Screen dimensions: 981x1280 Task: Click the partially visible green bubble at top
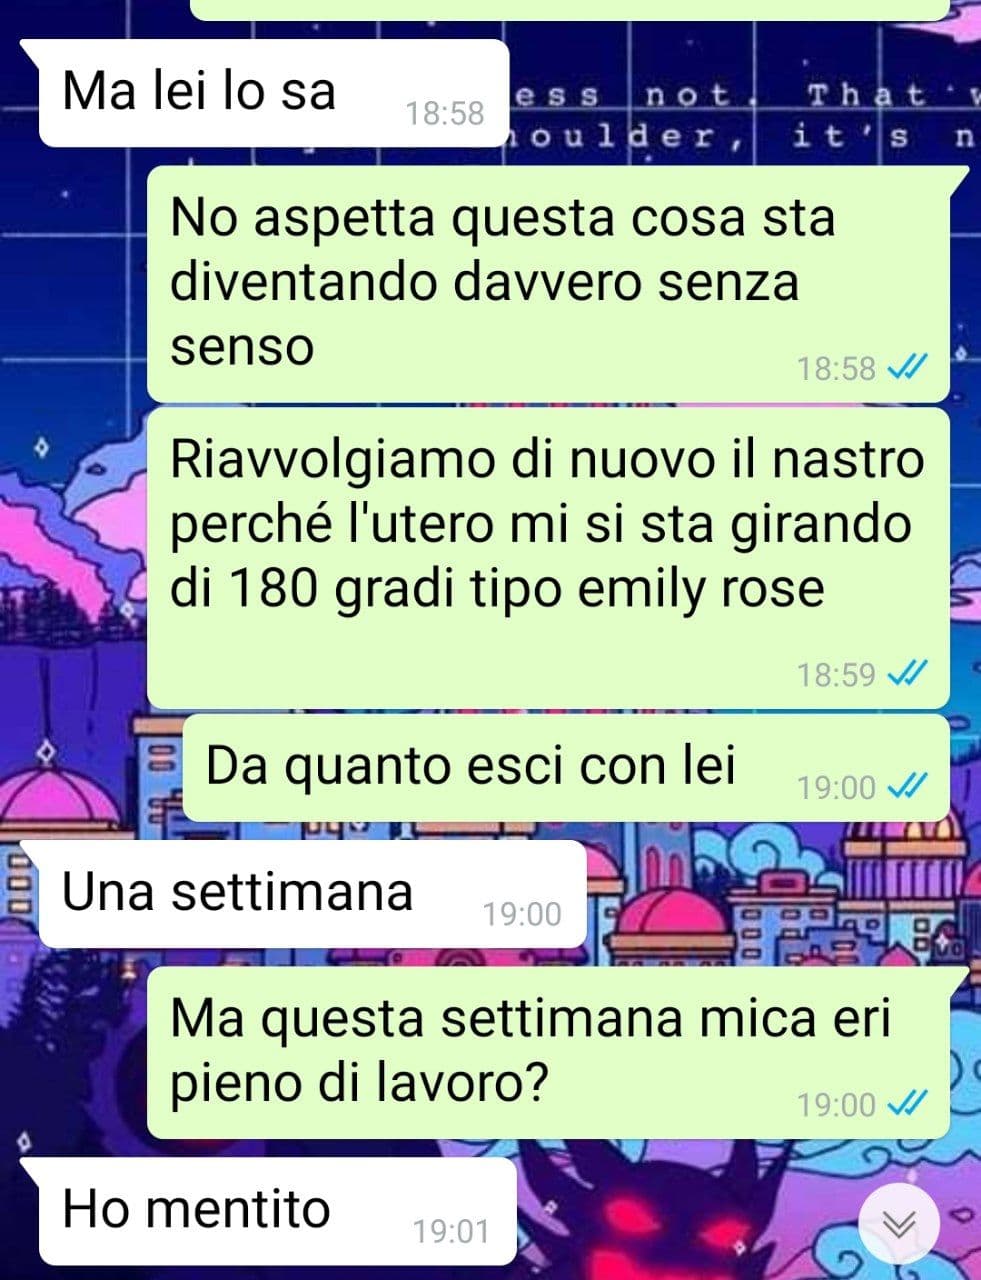tap(568, 9)
